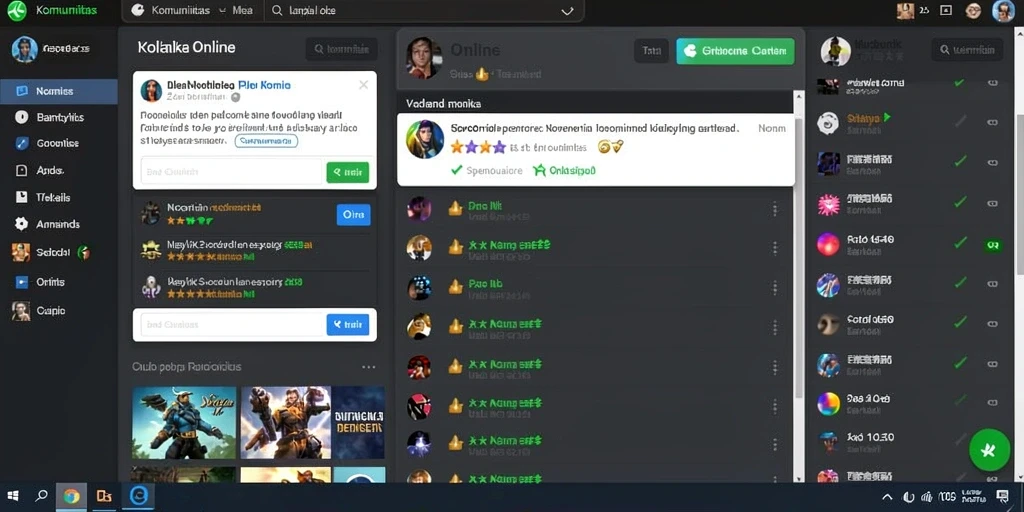Click the thumbs-up icon beside Dno Nk

click(x=455, y=208)
